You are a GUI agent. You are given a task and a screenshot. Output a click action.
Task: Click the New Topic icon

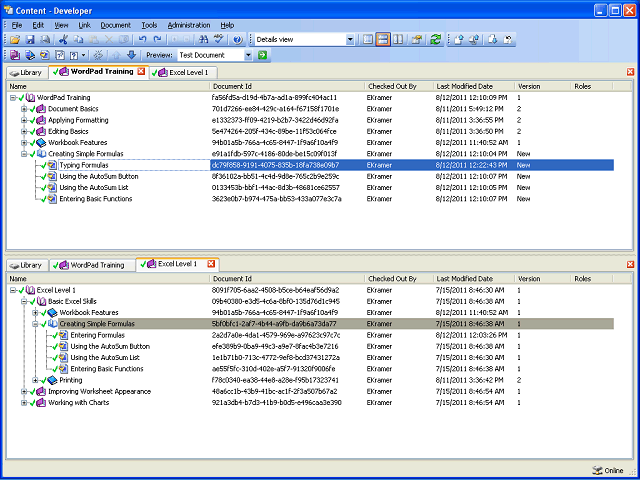pyautogui.click(x=44, y=55)
